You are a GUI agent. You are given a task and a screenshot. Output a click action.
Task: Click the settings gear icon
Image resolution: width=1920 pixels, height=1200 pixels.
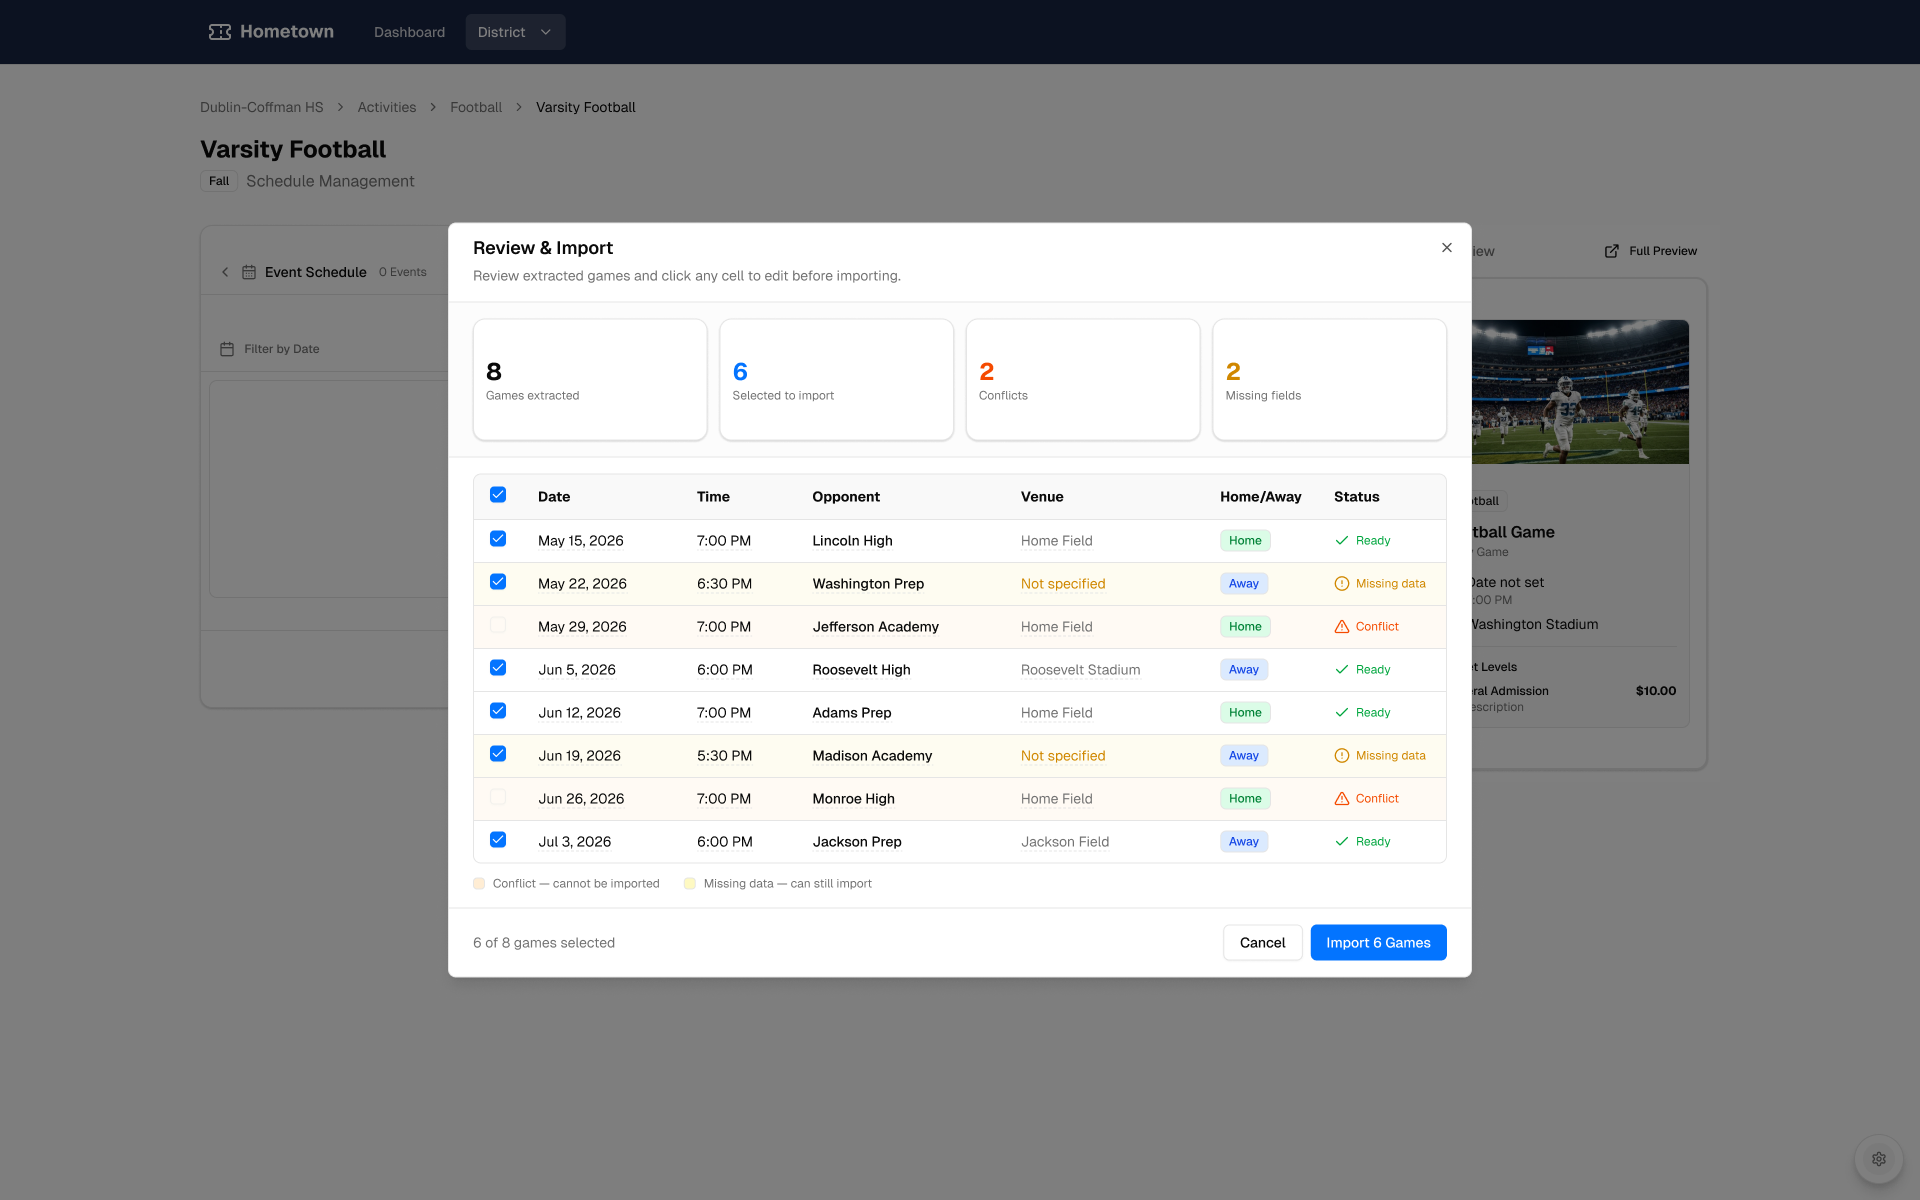[x=1879, y=1159]
